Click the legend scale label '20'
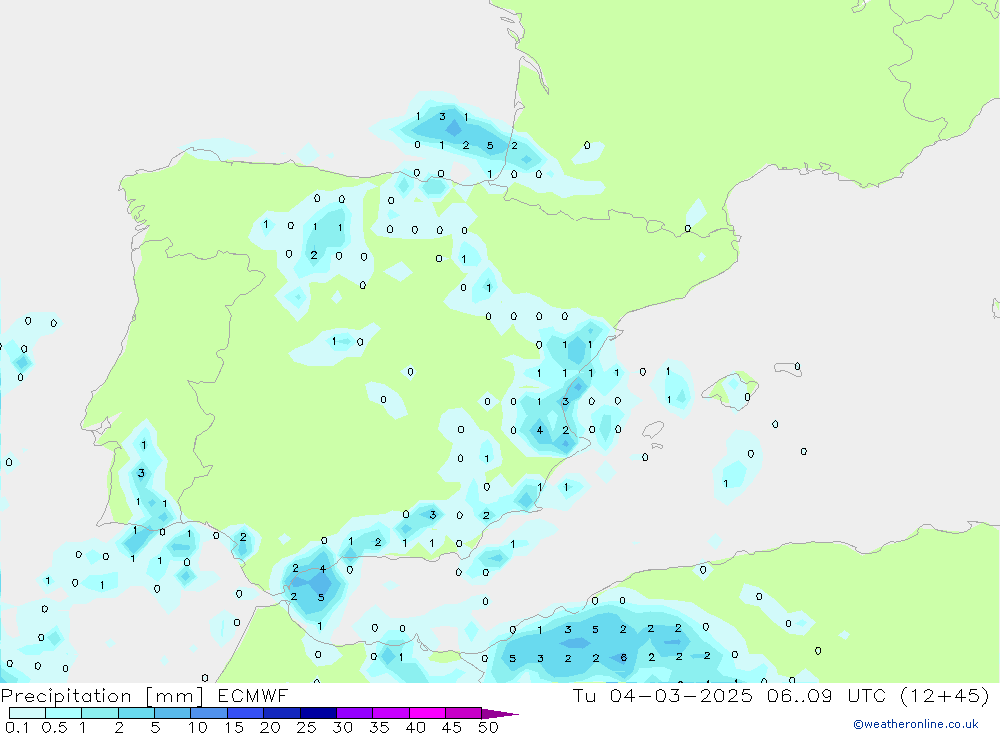Image resolution: width=1000 pixels, height=733 pixels. (x=270, y=727)
